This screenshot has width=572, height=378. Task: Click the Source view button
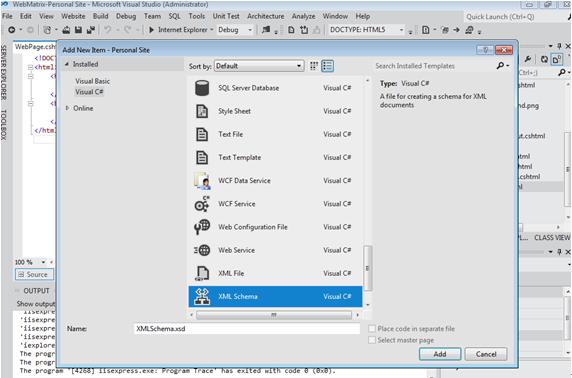click(34, 274)
